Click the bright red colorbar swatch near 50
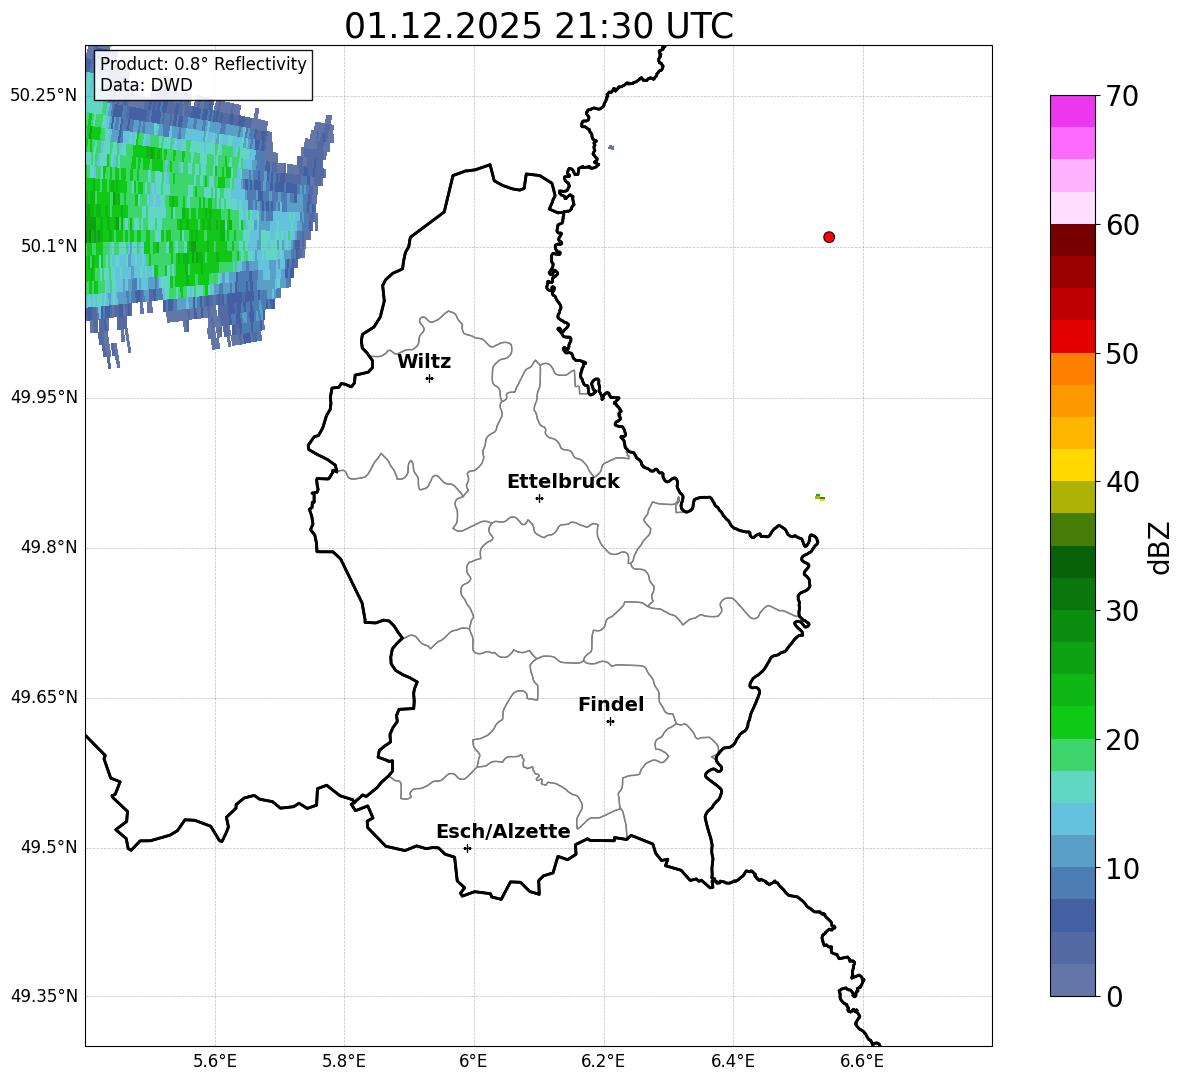Viewport: 1184px width, 1081px height. click(x=1072, y=337)
